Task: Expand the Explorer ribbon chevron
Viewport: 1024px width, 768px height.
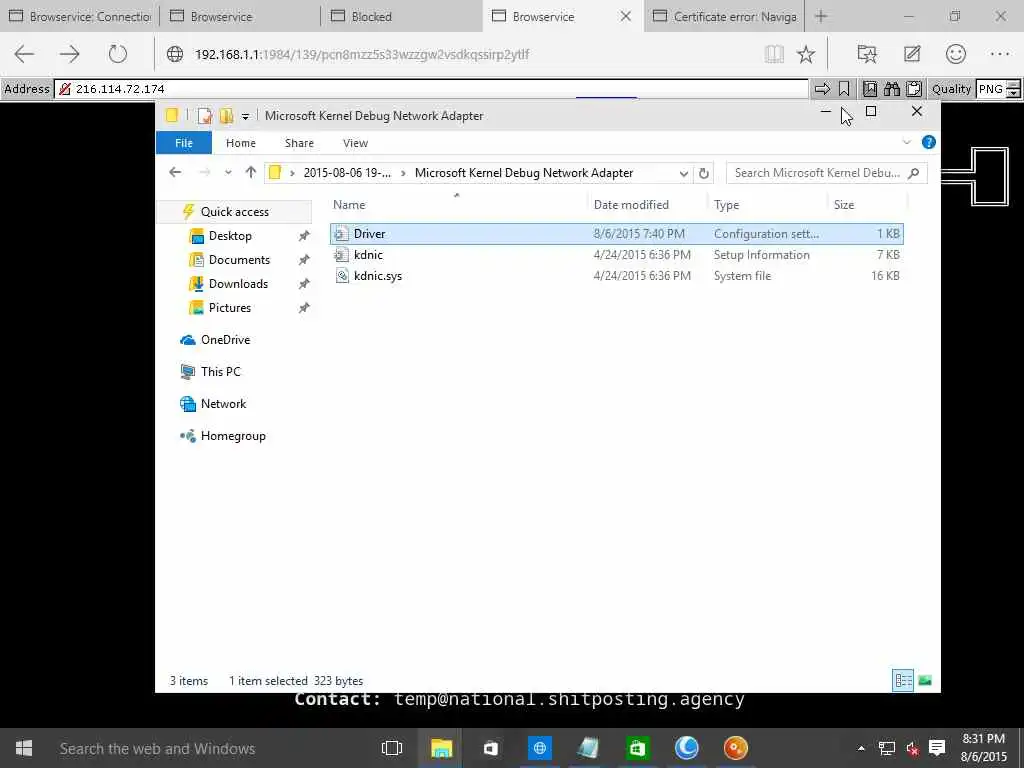Action: click(906, 142)
